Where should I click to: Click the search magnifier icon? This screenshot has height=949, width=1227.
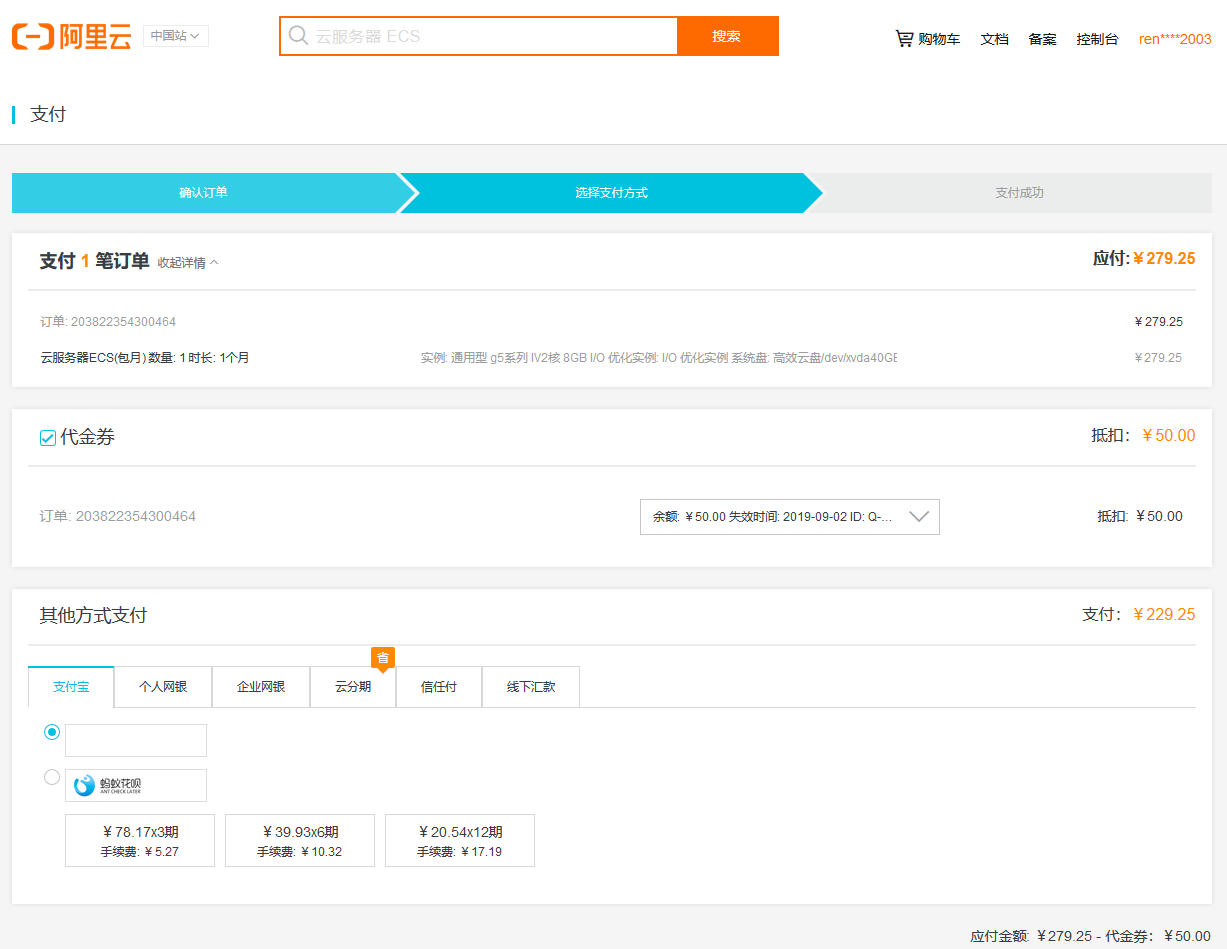[298, 36]
